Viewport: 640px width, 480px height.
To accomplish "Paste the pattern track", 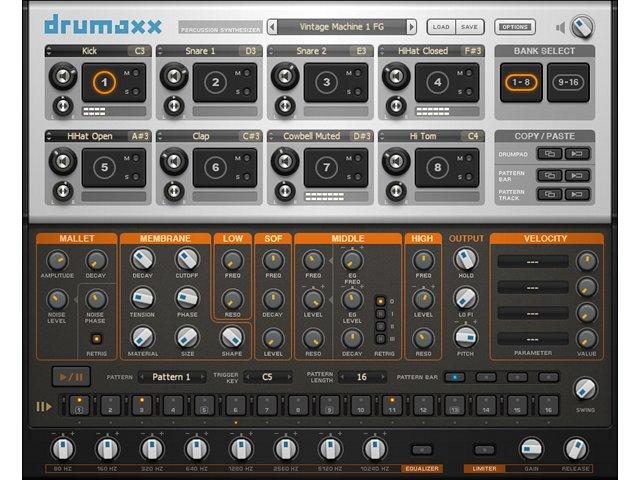I will pyautogui.click(x=577, y=194).
